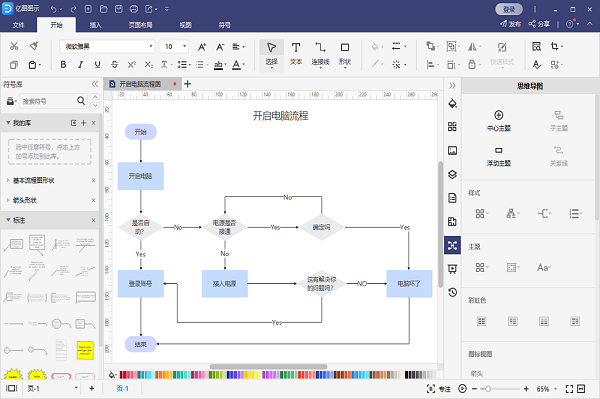Toggle Bold formatting
This screenshot has width=600, height=399.
(x=64, y=65)
